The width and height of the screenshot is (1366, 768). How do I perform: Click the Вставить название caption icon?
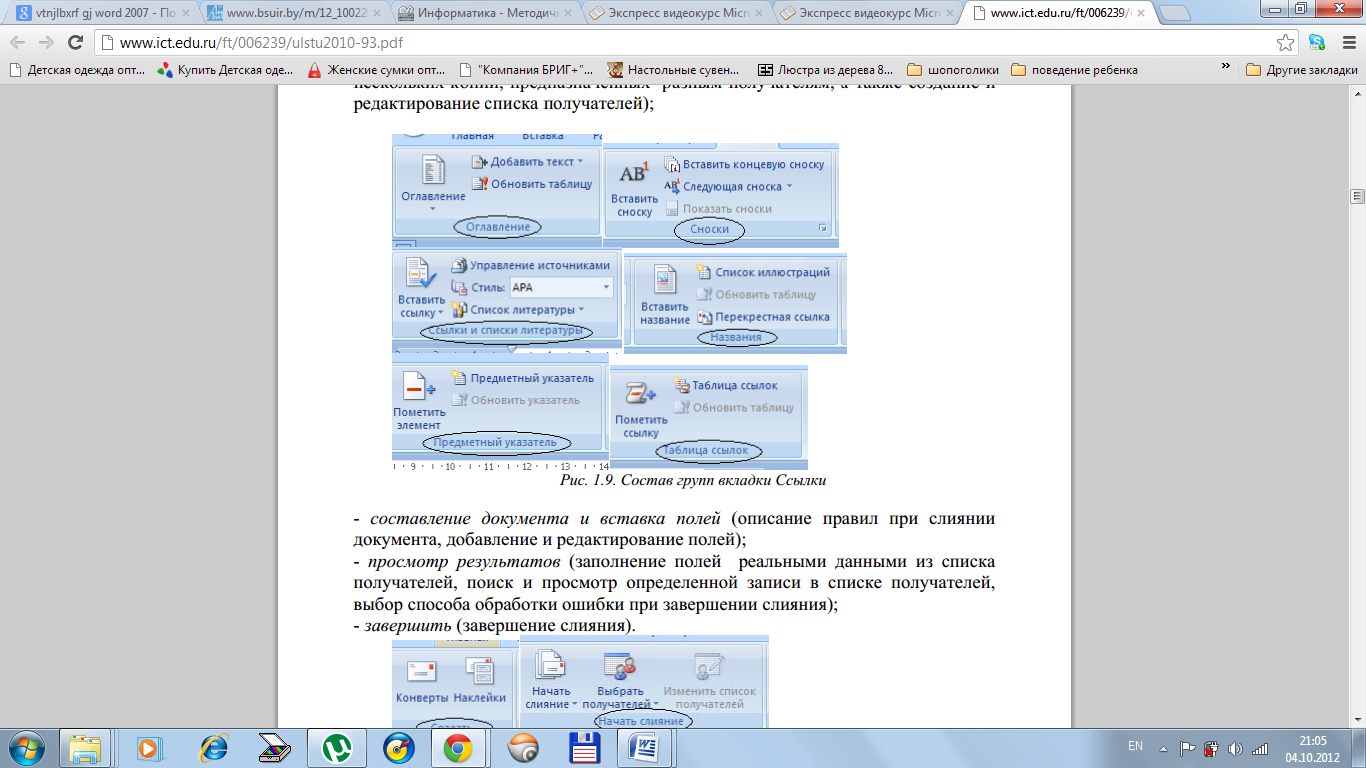click(664, 279)
